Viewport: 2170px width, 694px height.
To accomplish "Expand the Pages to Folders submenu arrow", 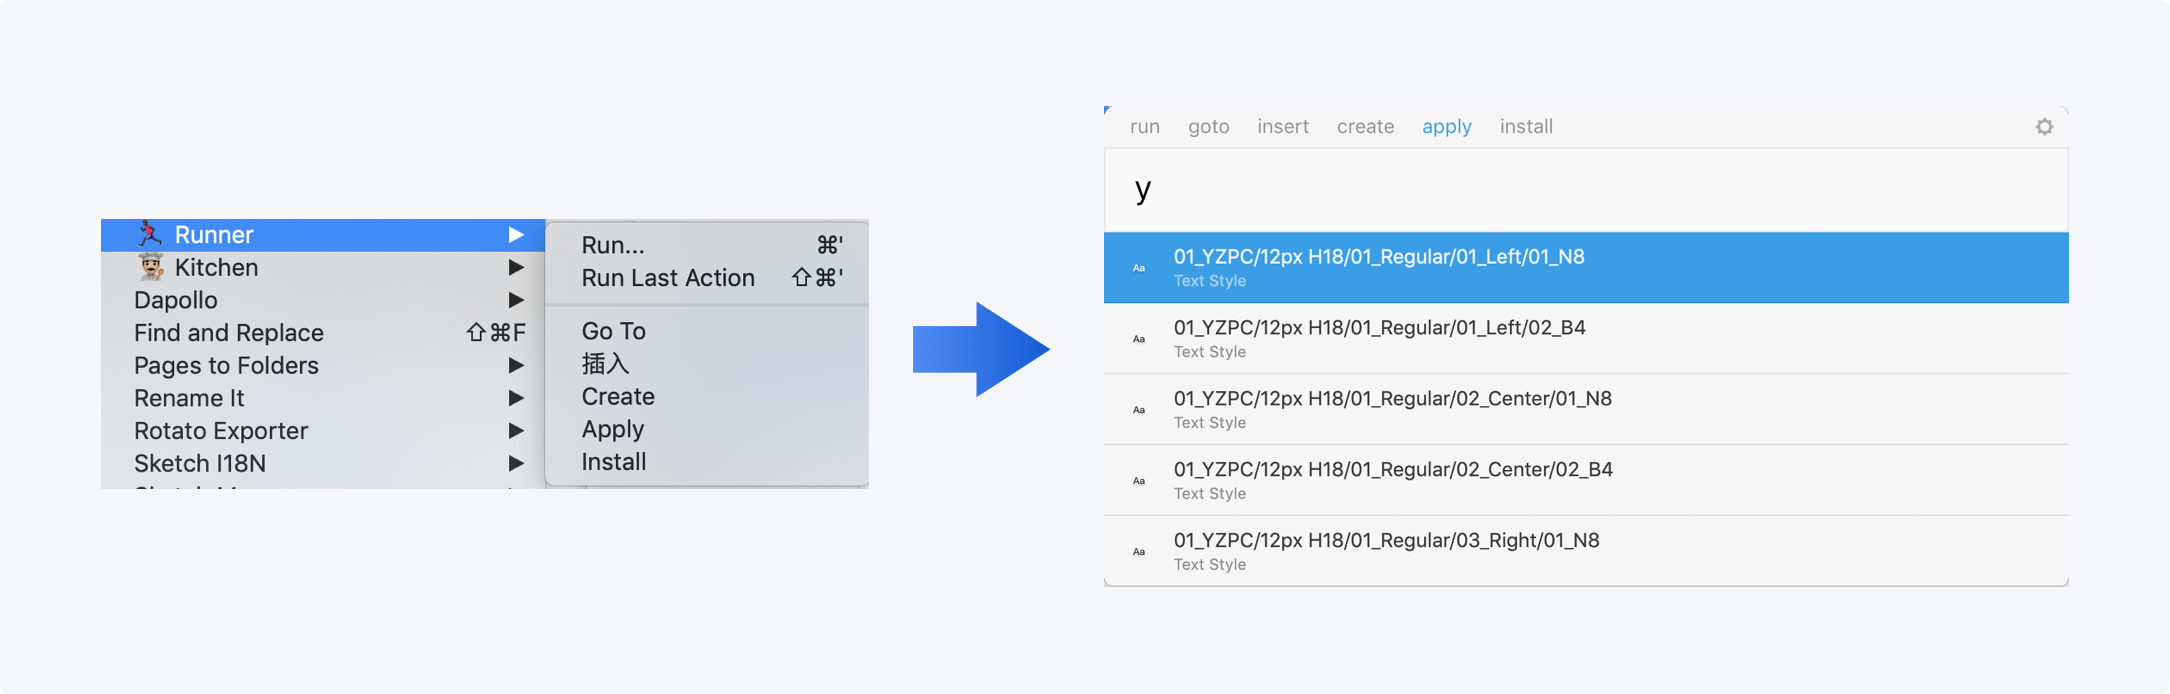I will tap(516, 365).
